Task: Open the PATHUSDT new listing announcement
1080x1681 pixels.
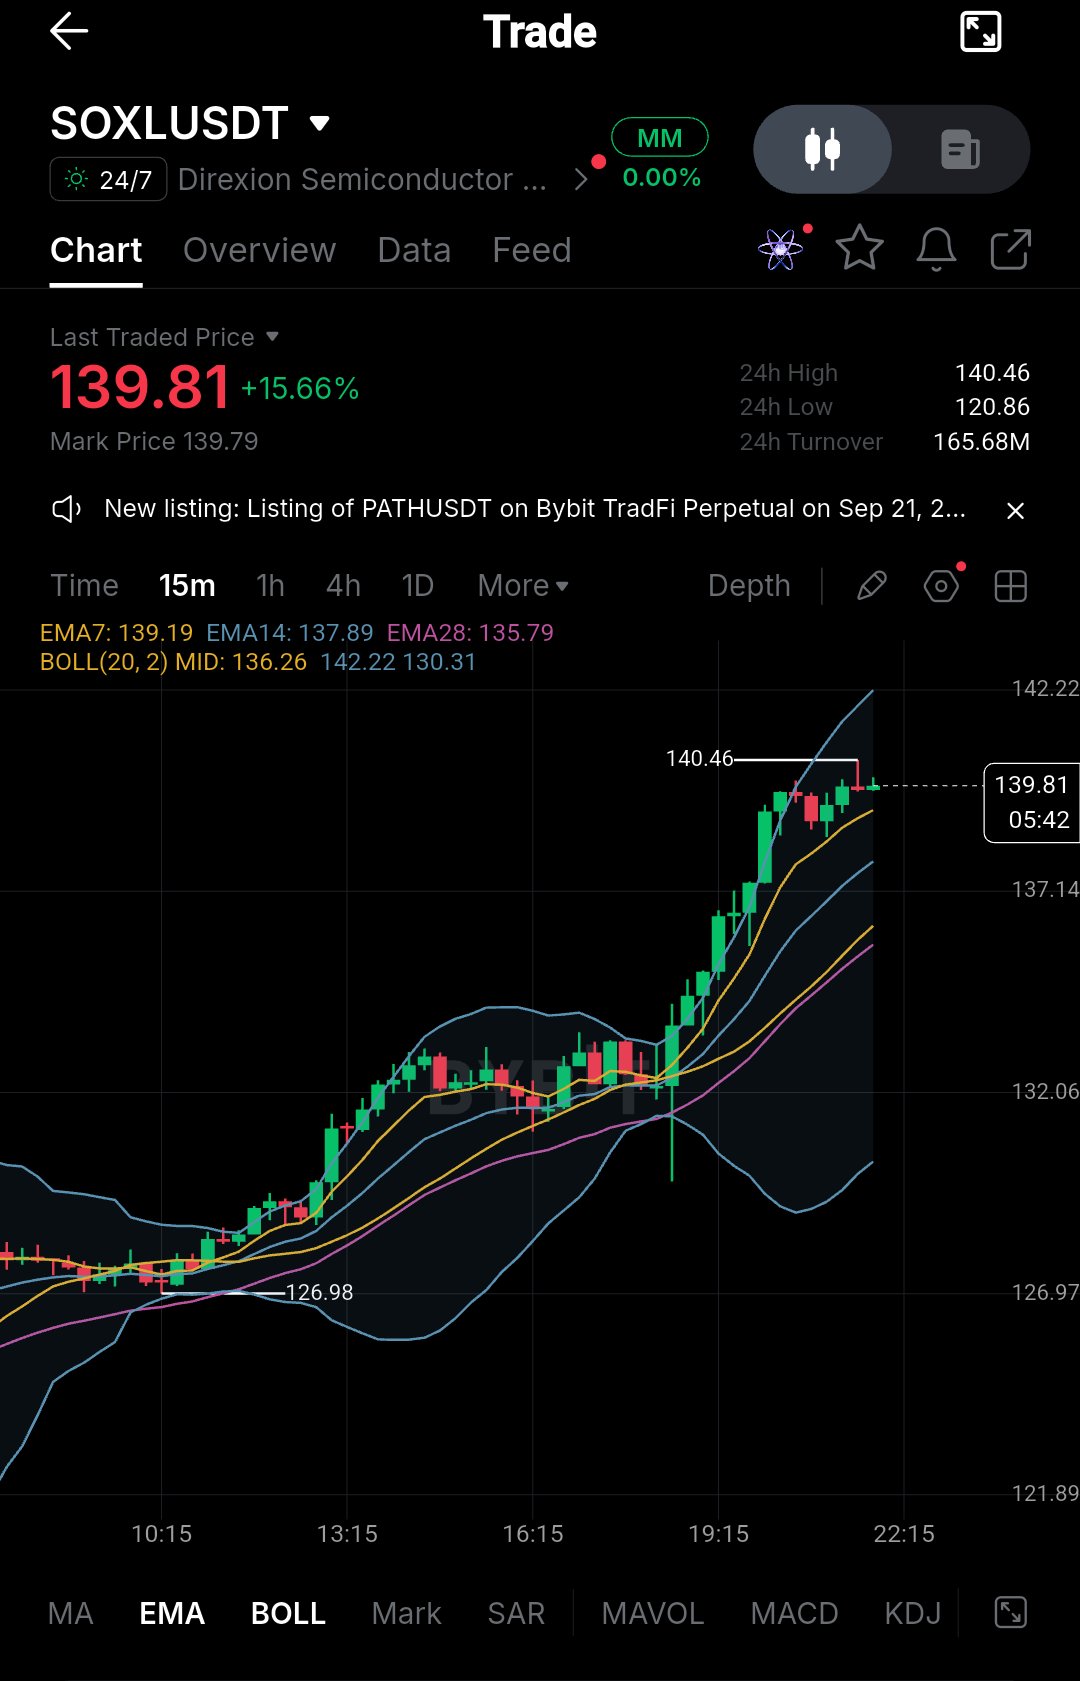Action: 535,509
